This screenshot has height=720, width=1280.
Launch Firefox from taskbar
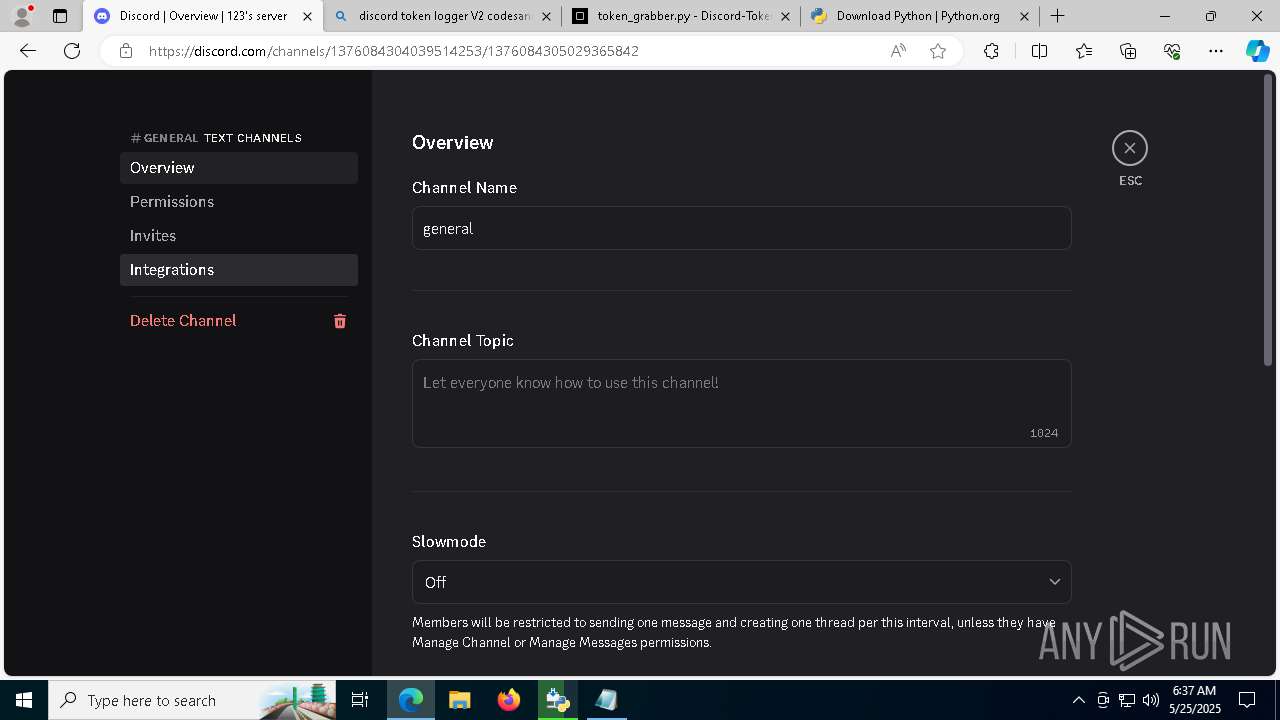tap(509, 700)
